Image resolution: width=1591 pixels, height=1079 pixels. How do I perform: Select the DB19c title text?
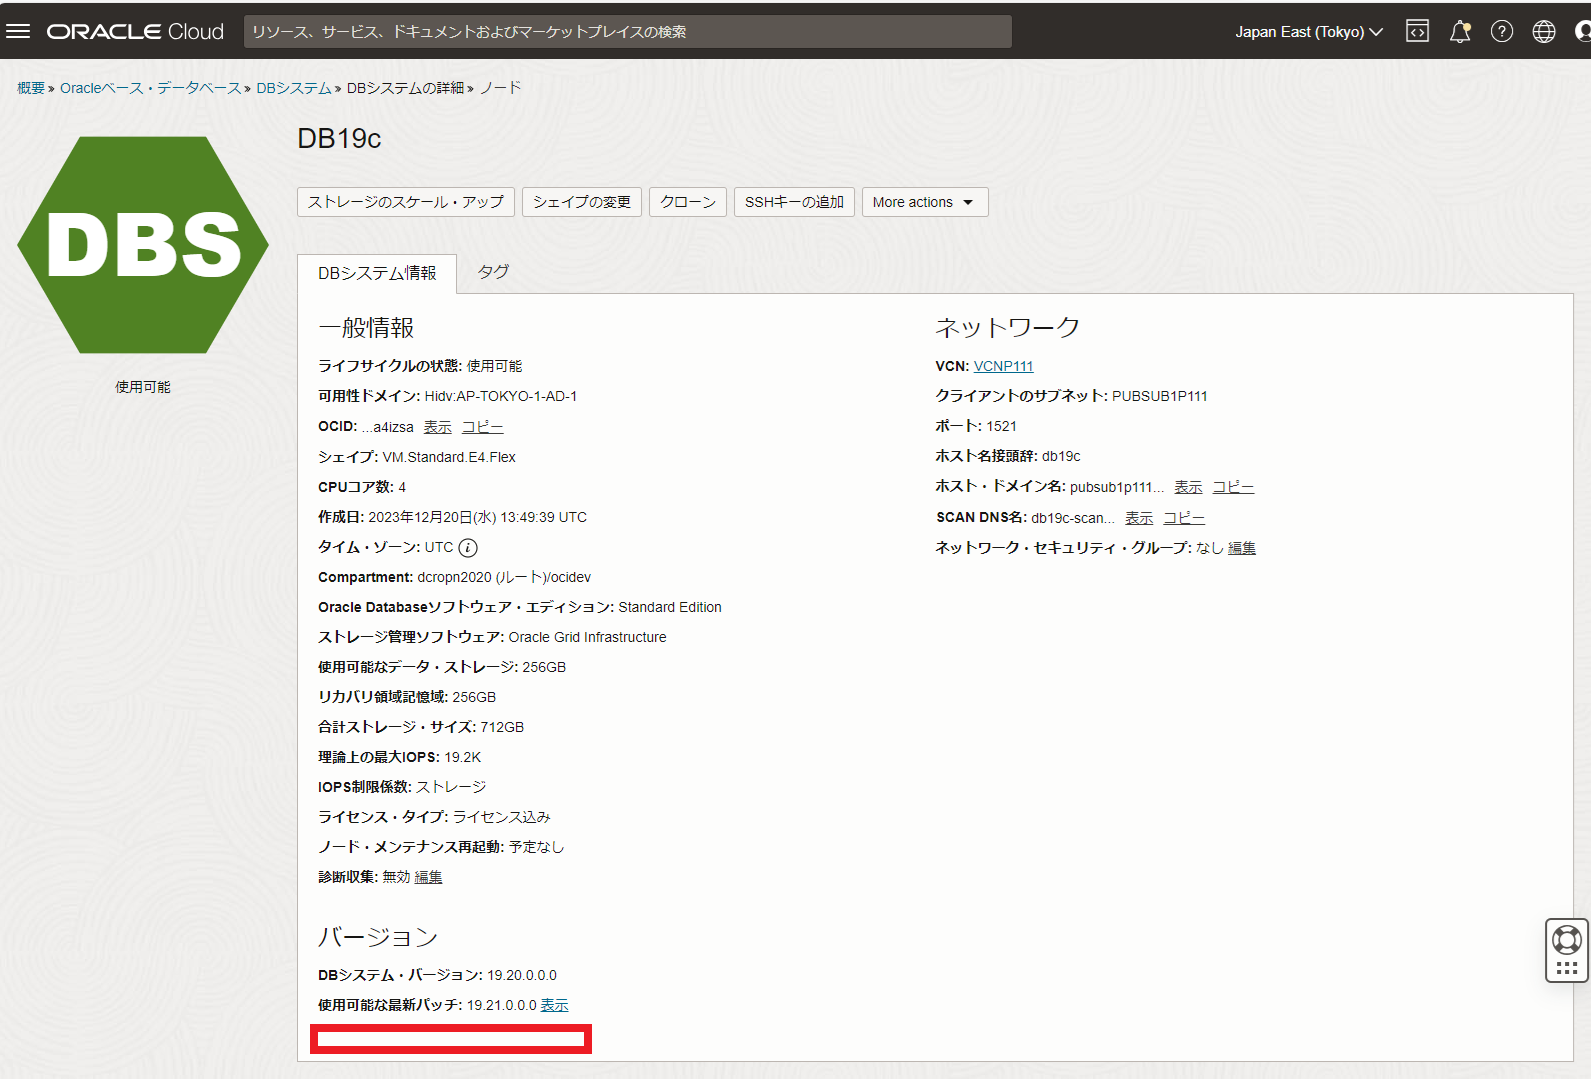(x=339, y=139)
